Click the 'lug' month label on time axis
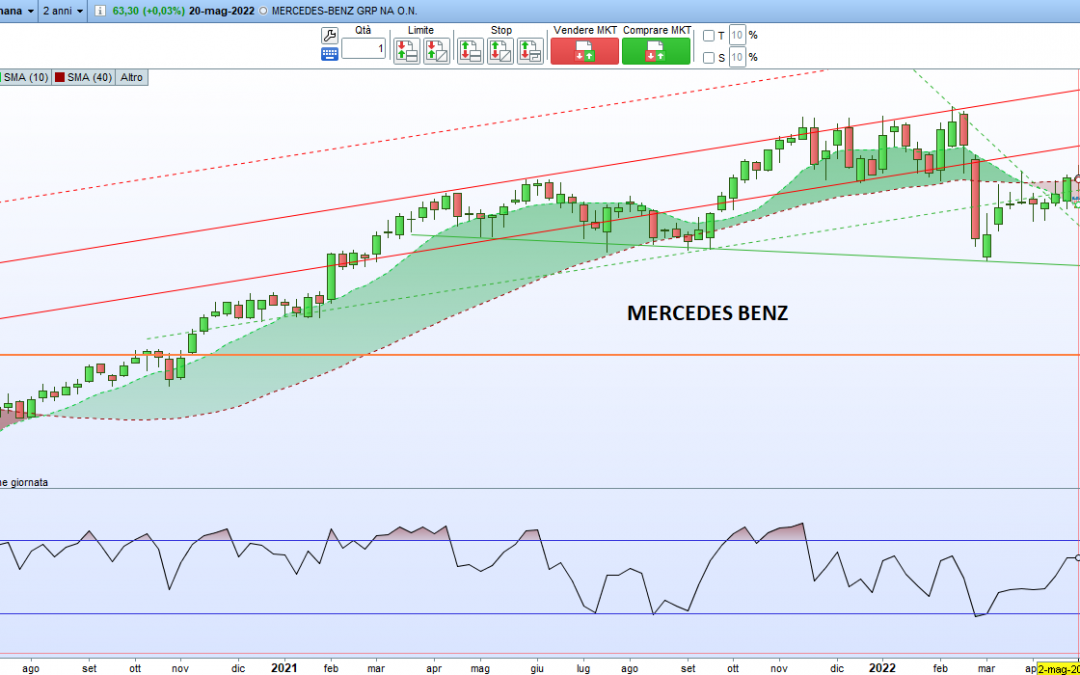The width and height of the screenshot is (1080, 675). (x=583, y=668)
